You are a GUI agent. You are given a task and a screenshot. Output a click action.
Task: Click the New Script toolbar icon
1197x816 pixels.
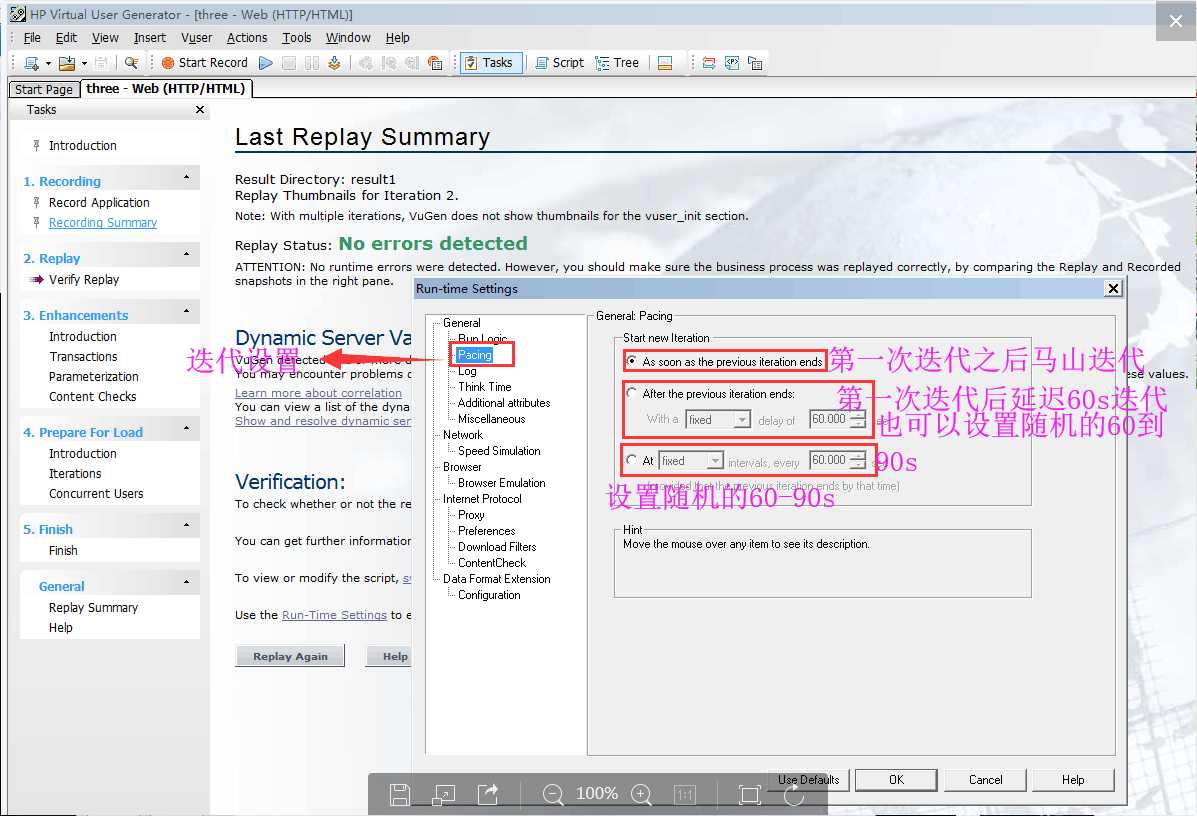[31, 63]
